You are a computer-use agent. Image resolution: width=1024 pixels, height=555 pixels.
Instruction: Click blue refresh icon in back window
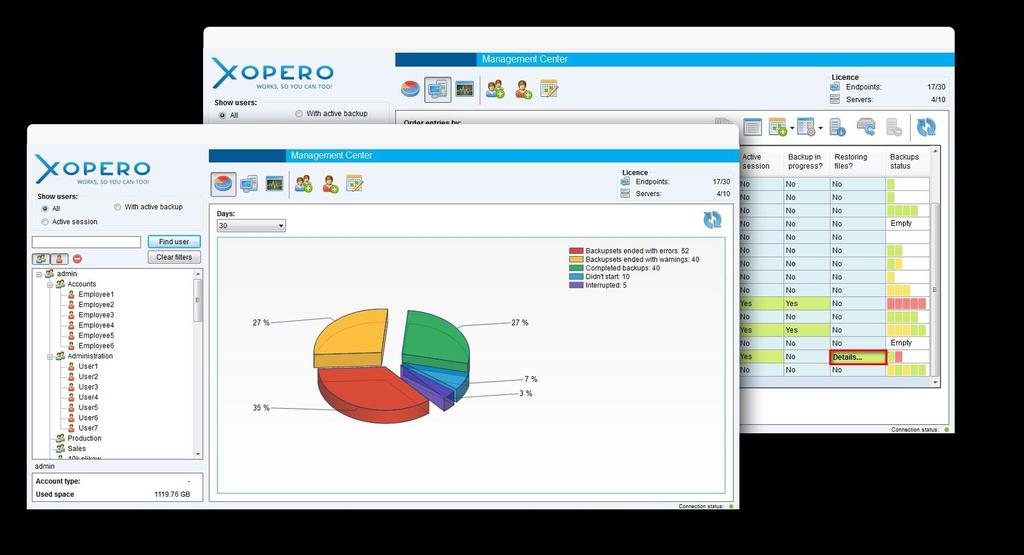[926, 127]
